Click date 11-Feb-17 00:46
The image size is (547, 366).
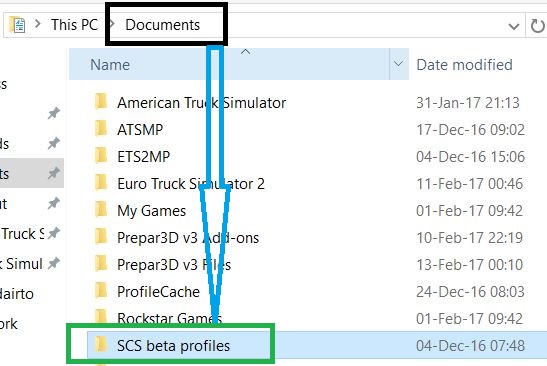tap(470, 184)
